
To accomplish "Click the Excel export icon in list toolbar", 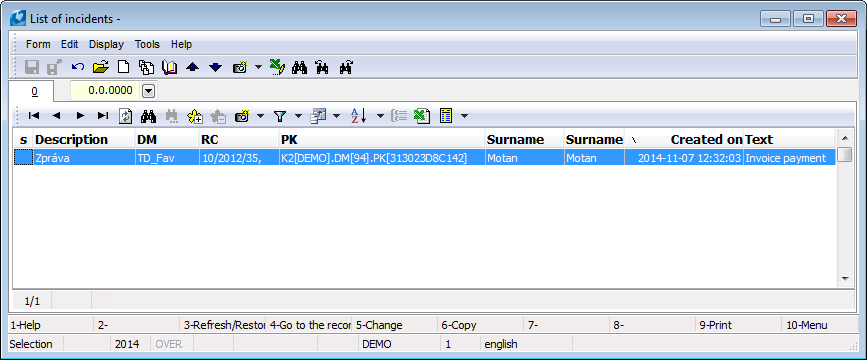I will coord(422,116).
